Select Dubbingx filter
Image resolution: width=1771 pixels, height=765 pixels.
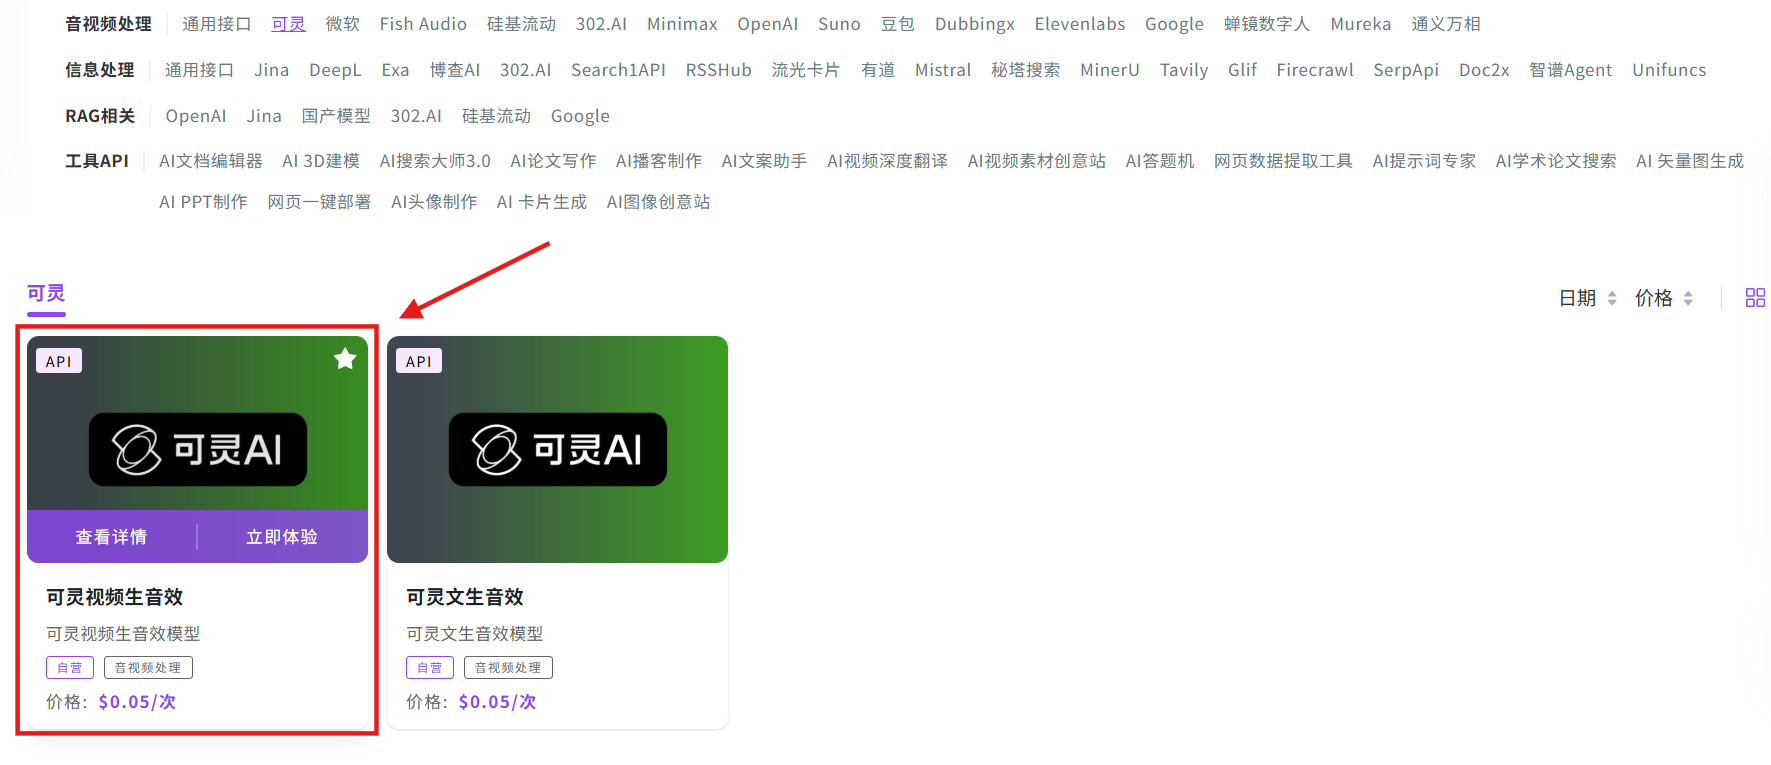coord(975,24)
